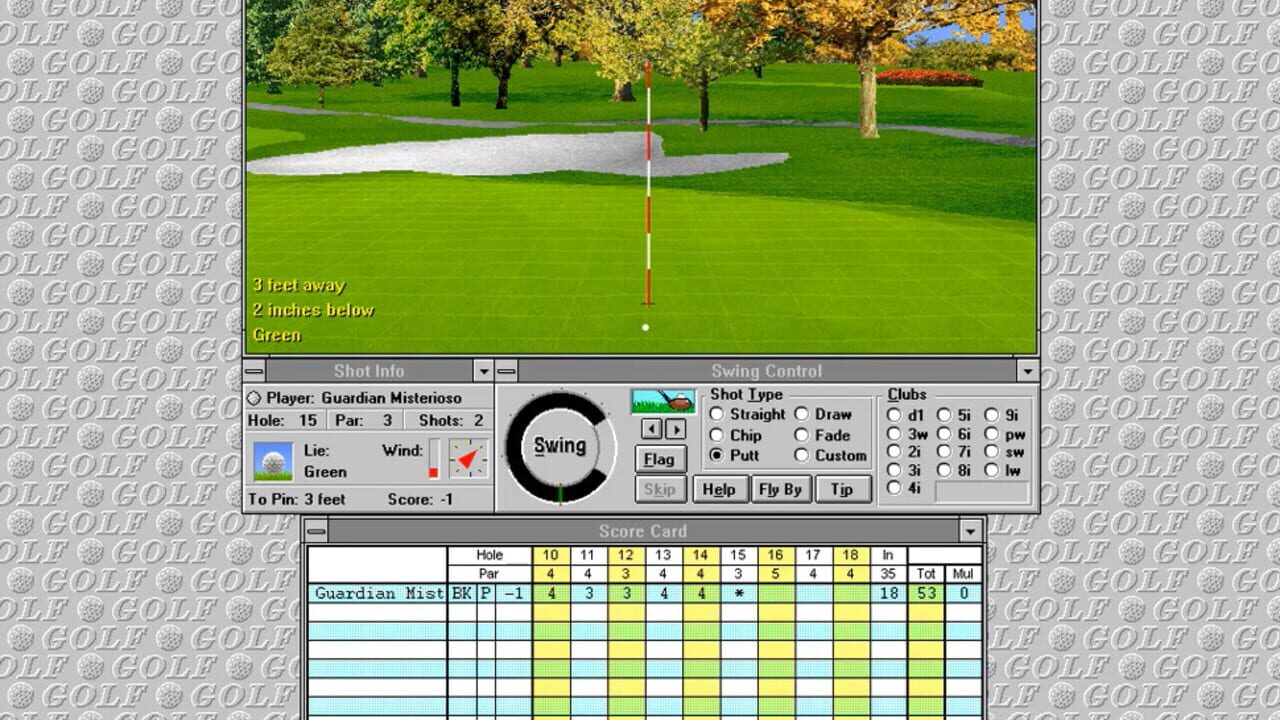1280x720 pixels.
Task: Click the hole 10 header cell
Action: tap(551, 555)
